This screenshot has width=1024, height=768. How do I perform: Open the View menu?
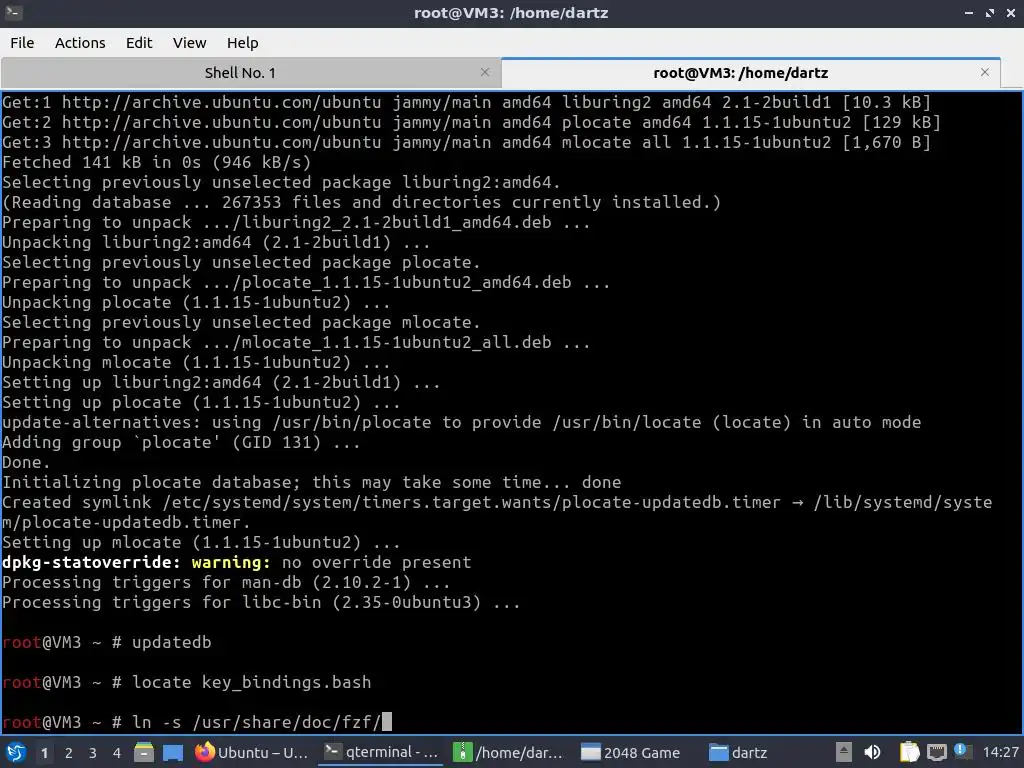point(189,42)
